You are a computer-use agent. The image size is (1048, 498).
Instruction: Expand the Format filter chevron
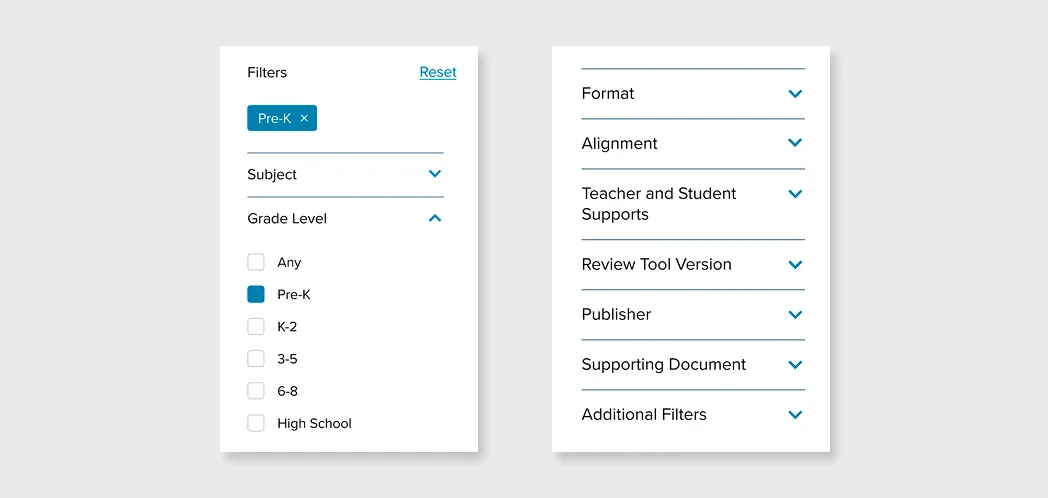[795, 94]
